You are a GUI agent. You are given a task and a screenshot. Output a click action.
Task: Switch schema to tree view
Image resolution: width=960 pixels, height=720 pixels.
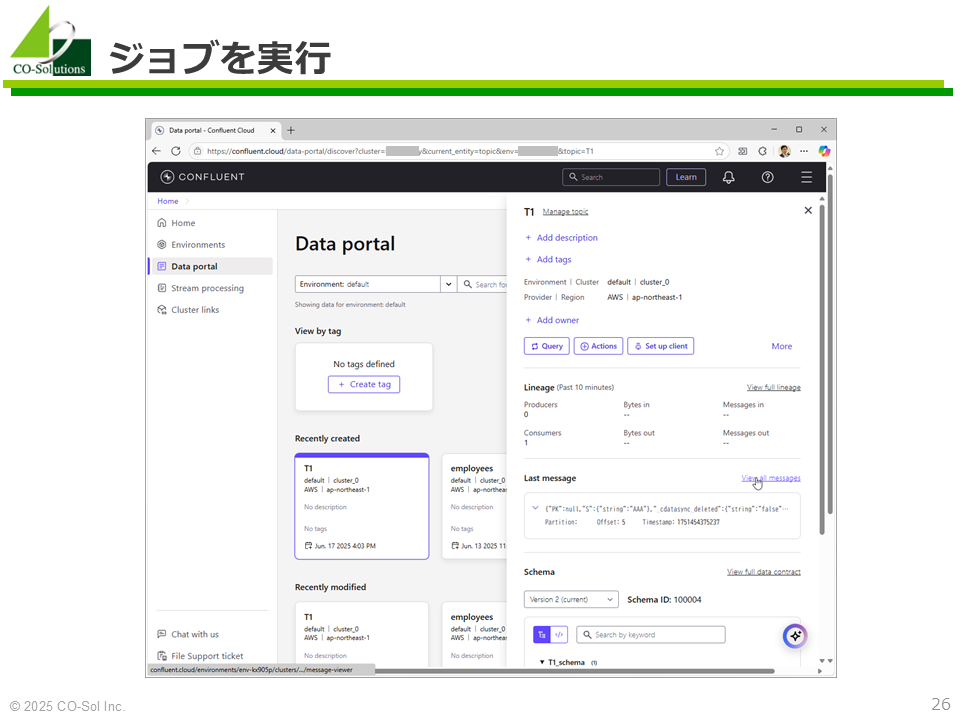tap(542, 635)
